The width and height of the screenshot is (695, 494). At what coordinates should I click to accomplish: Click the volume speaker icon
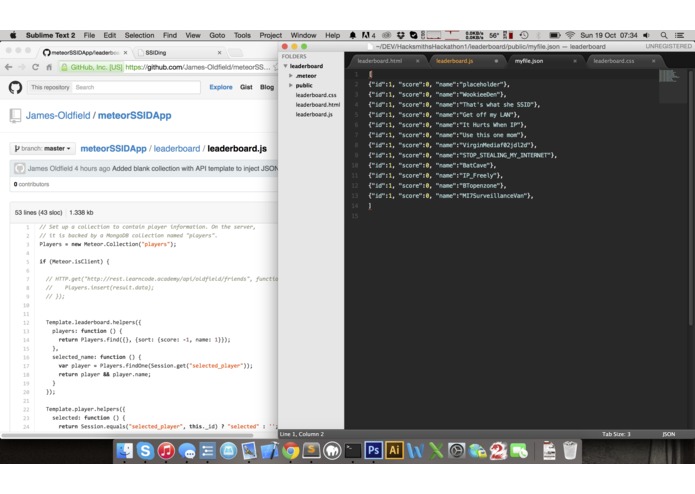pos(647,35)
